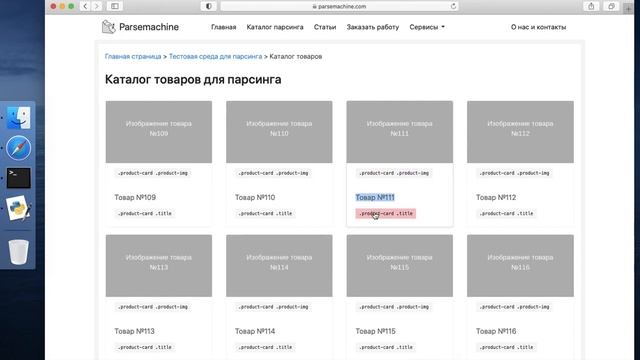The image size is (640, 360).
Task: Click the Товар №110 title
Action: [x=255, y=197]
